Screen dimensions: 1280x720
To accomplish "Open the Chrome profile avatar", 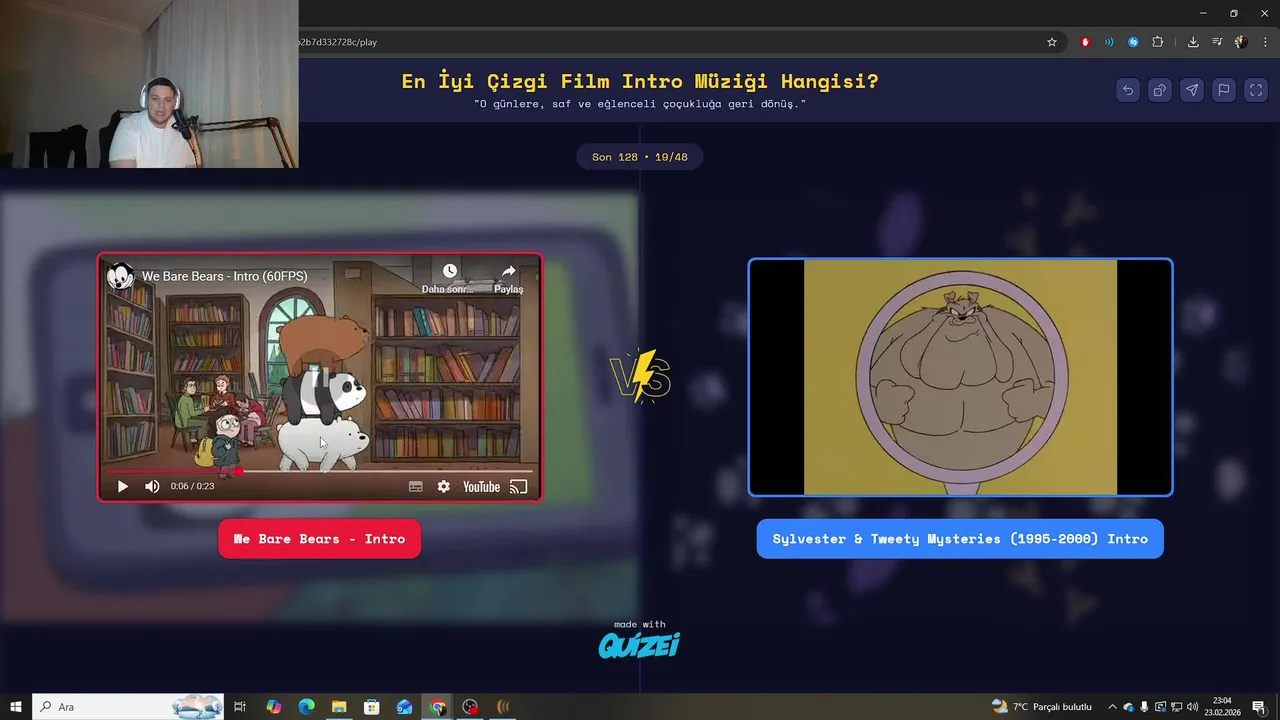I will pos(1241,42).
